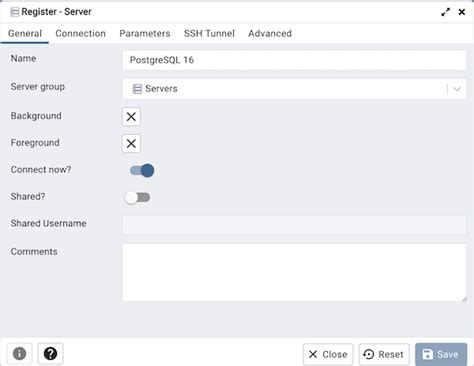Click inside the Comments text area
This screenshot has width=474, height=366.
pyautogui.click(x=294, y=273)
